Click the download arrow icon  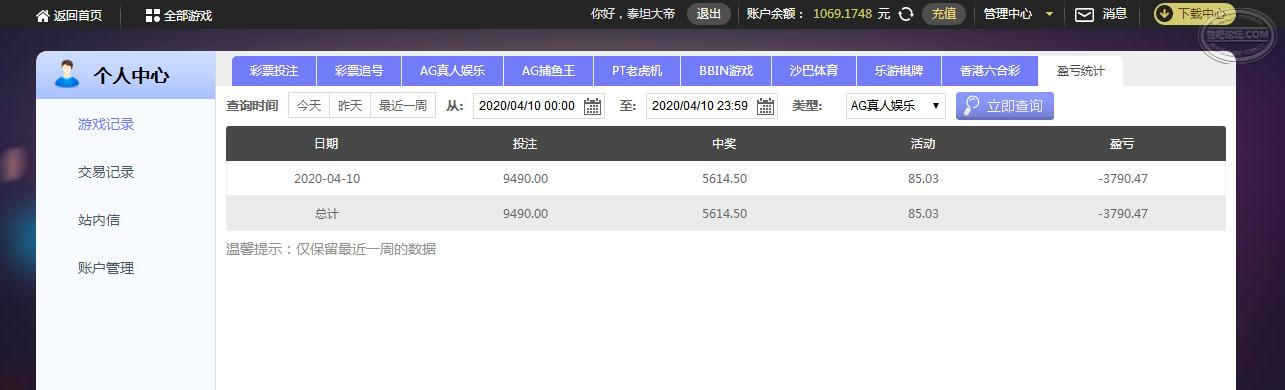1165,14
